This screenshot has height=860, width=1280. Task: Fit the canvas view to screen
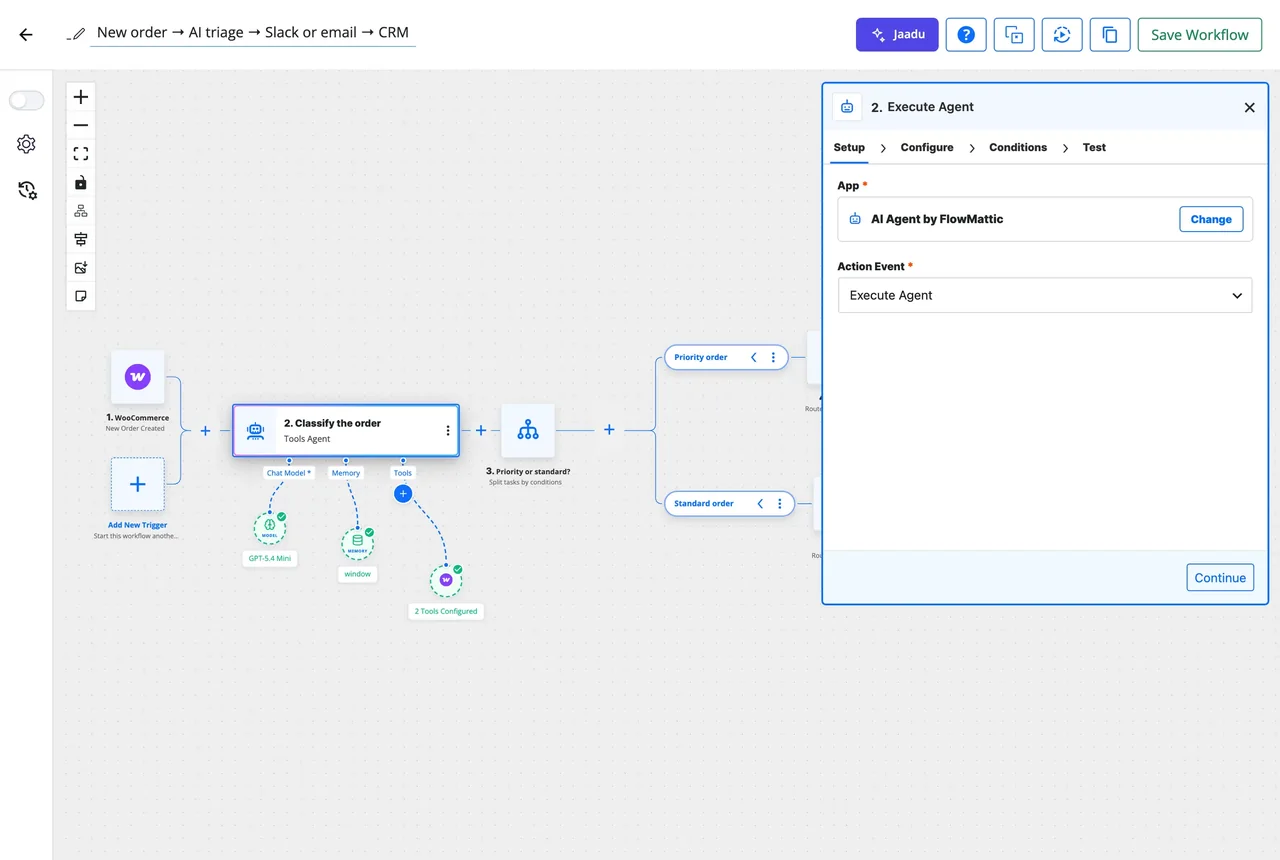(81, 153)
